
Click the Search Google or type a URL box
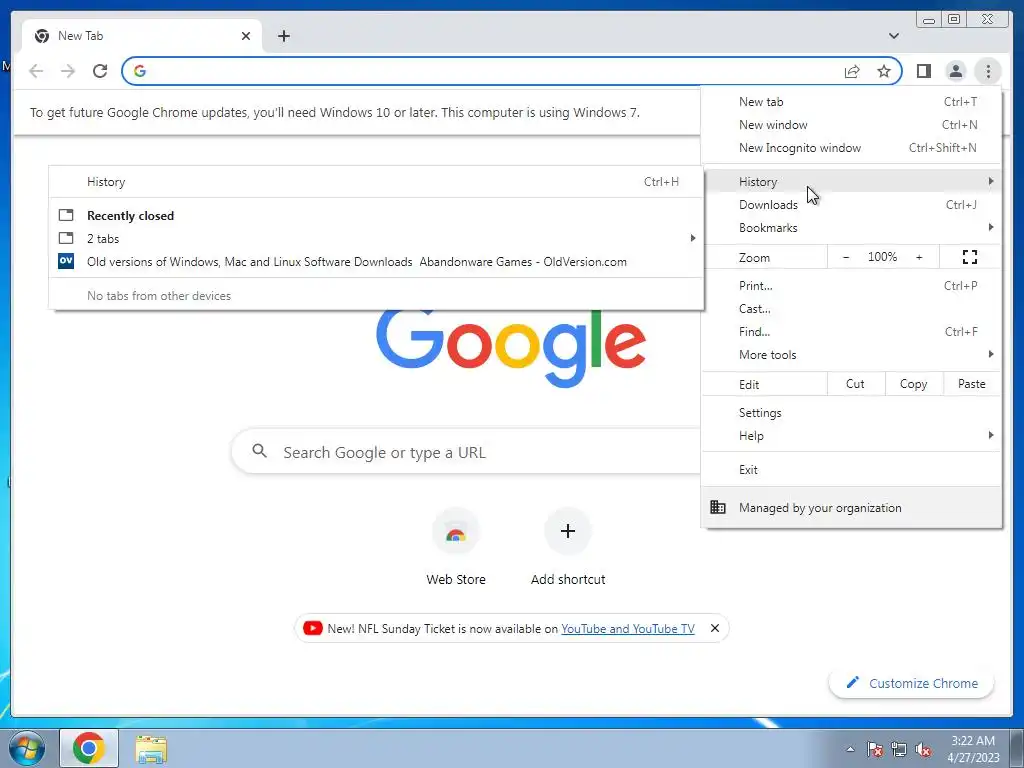(466, 452)
